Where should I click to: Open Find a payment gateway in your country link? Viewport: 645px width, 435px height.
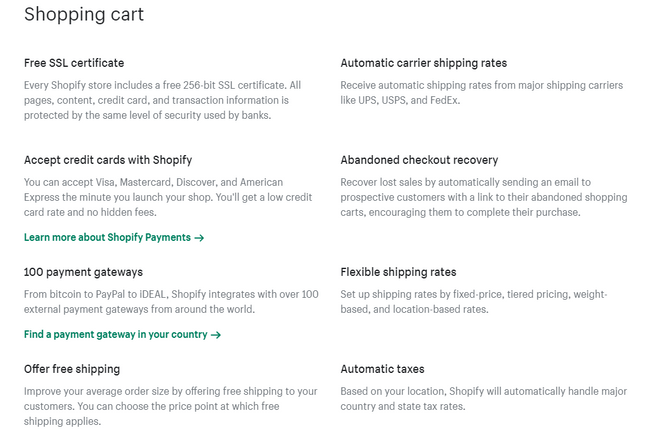coord(115,335)
